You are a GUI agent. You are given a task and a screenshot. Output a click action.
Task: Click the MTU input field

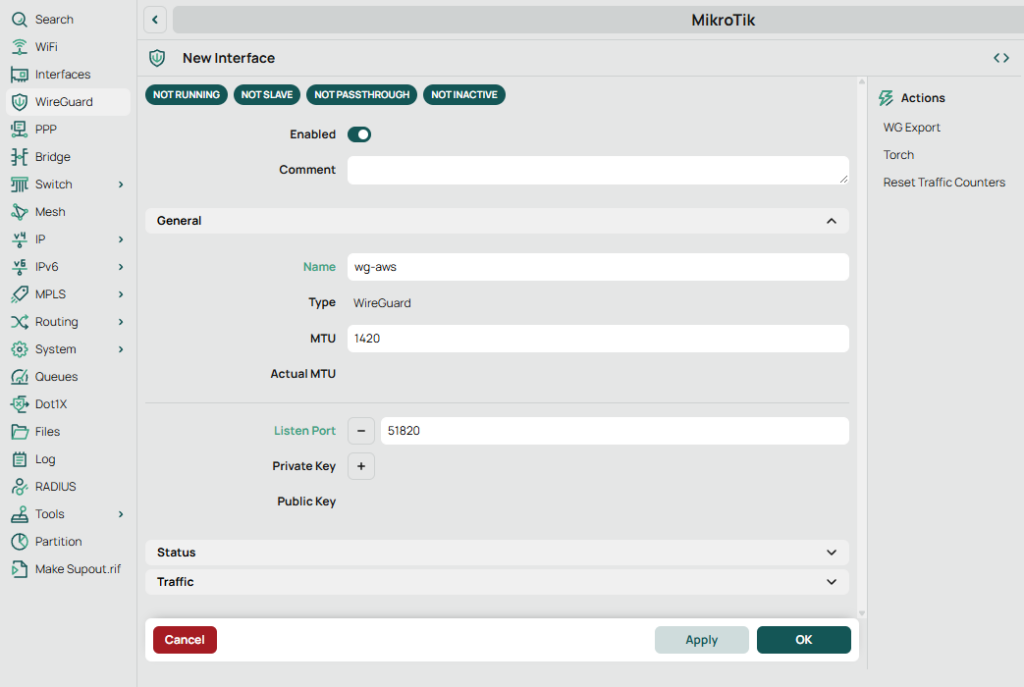[x=597, y=339]
